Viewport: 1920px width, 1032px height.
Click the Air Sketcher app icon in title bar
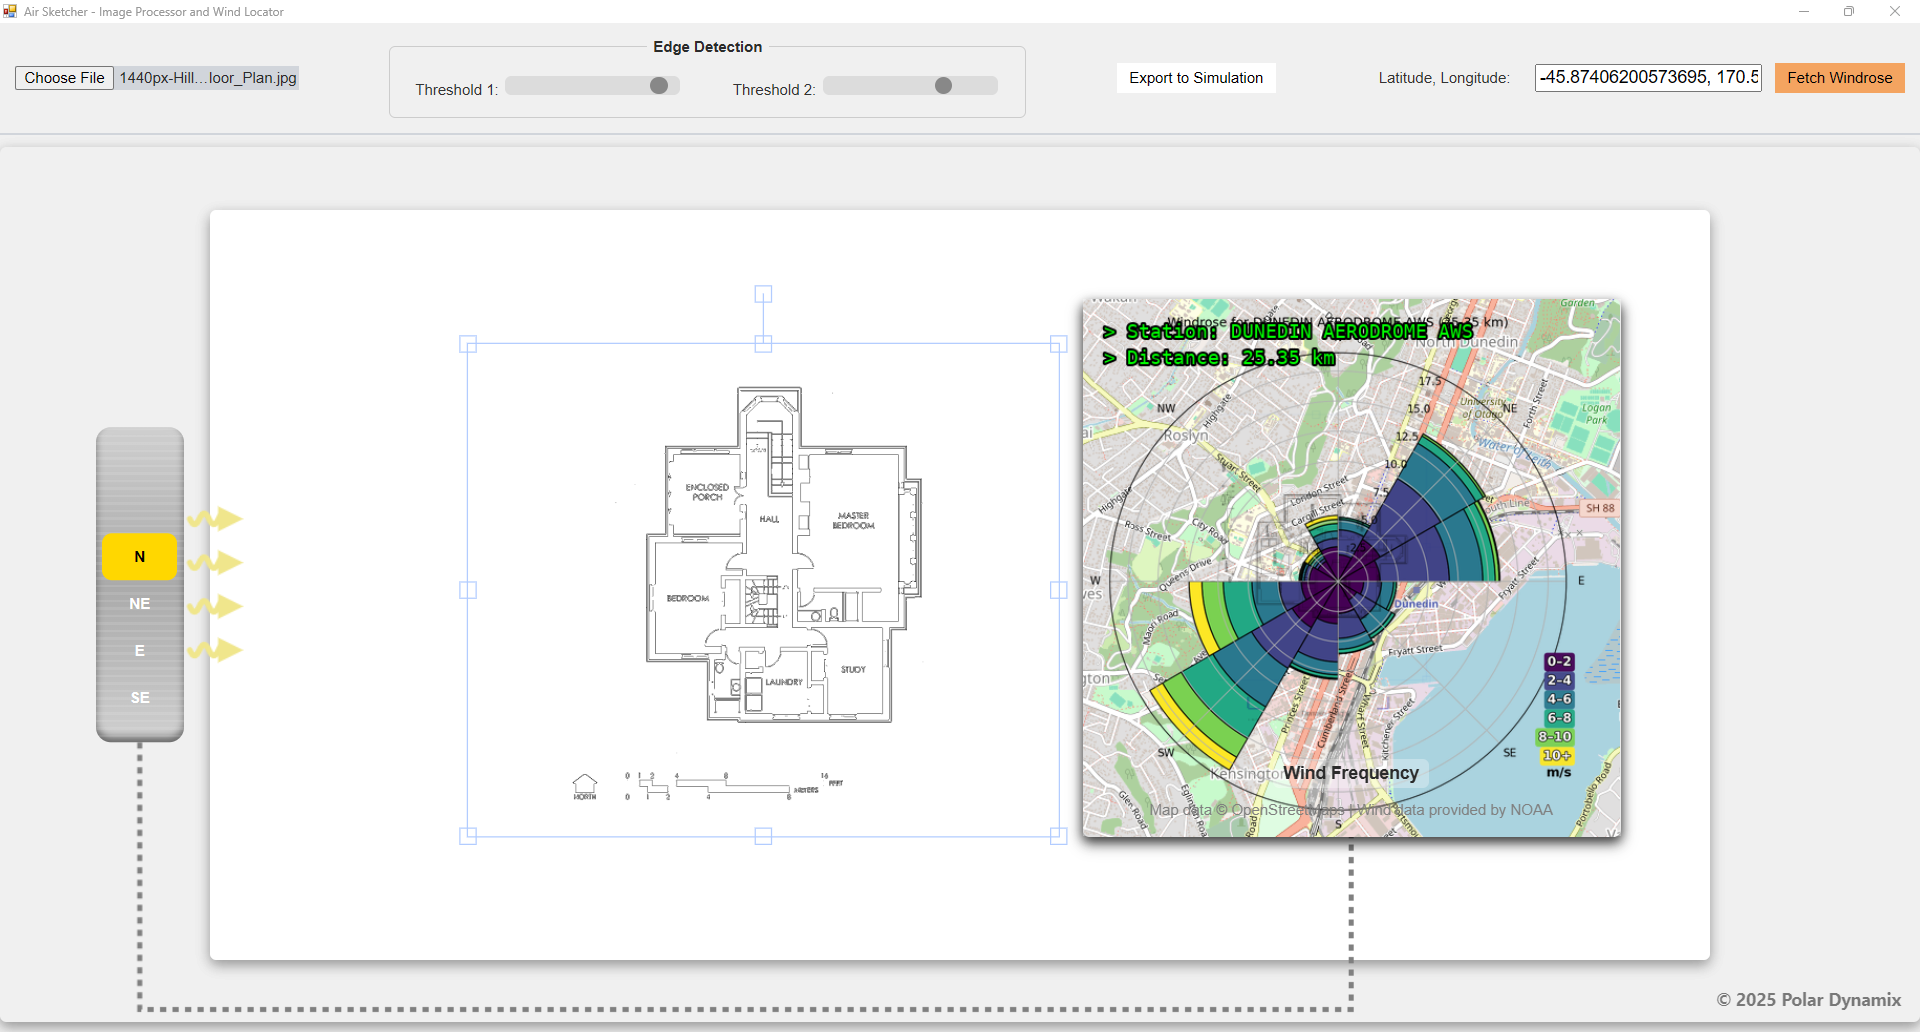[x=10, y=11]
